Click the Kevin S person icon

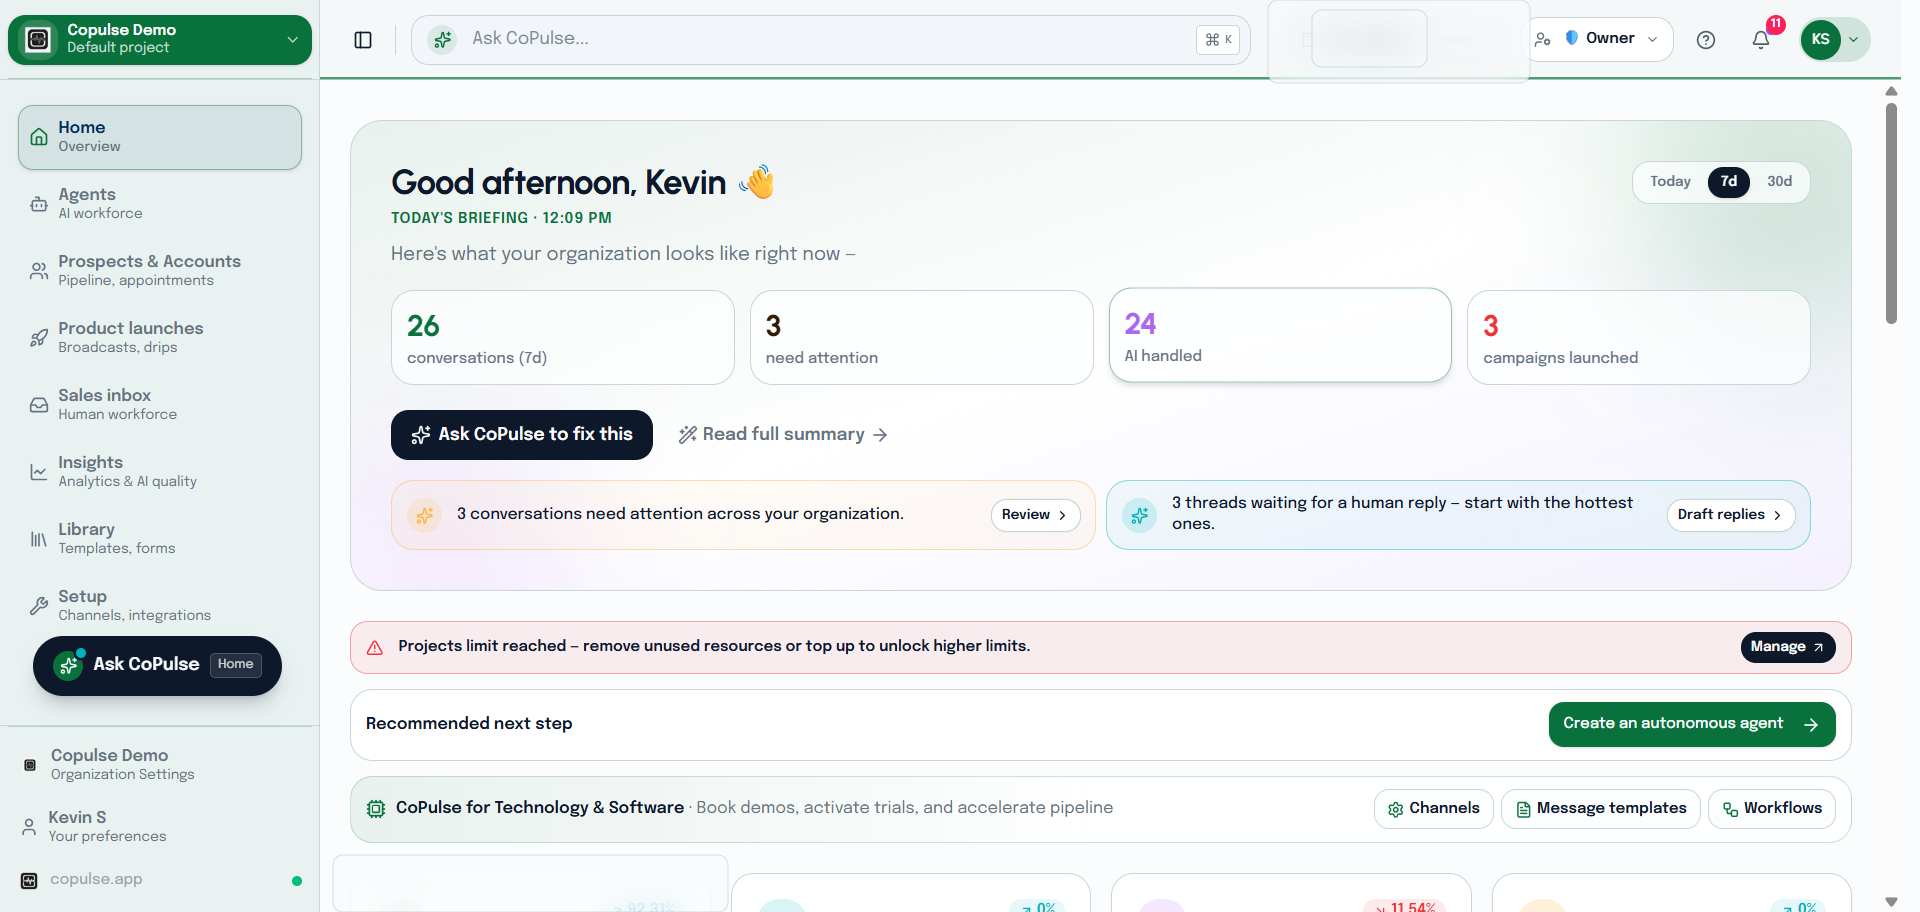(29, 827)
